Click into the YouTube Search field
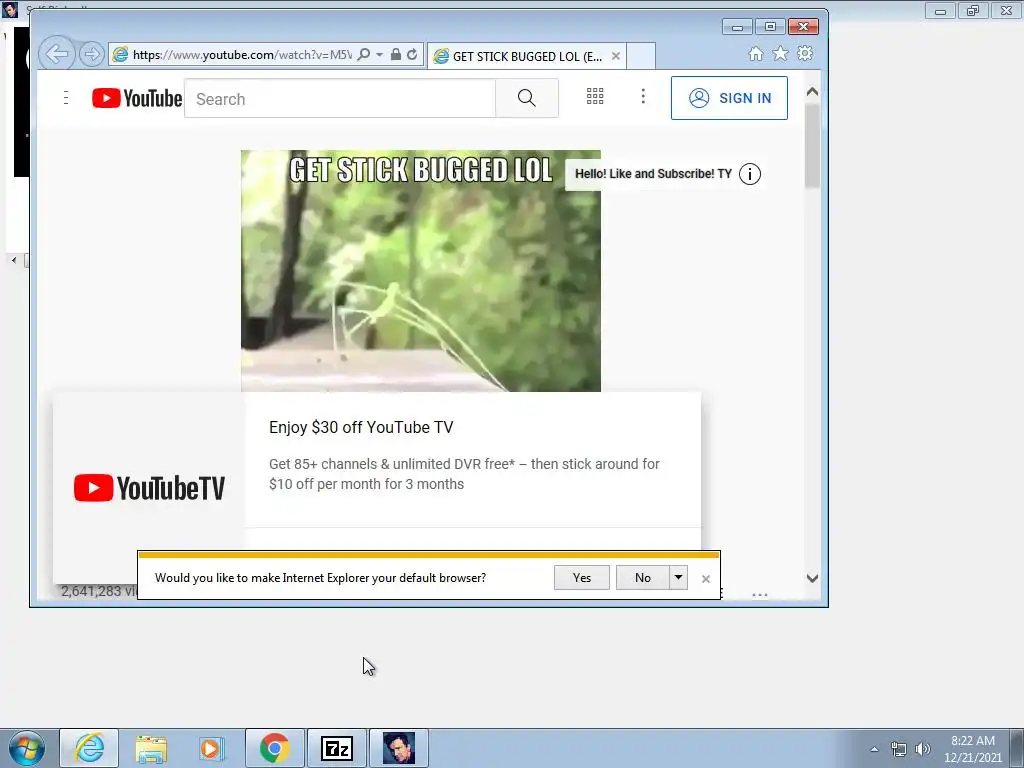The image size is (1024, 768). pyautogui.click(x=340, y=99)
